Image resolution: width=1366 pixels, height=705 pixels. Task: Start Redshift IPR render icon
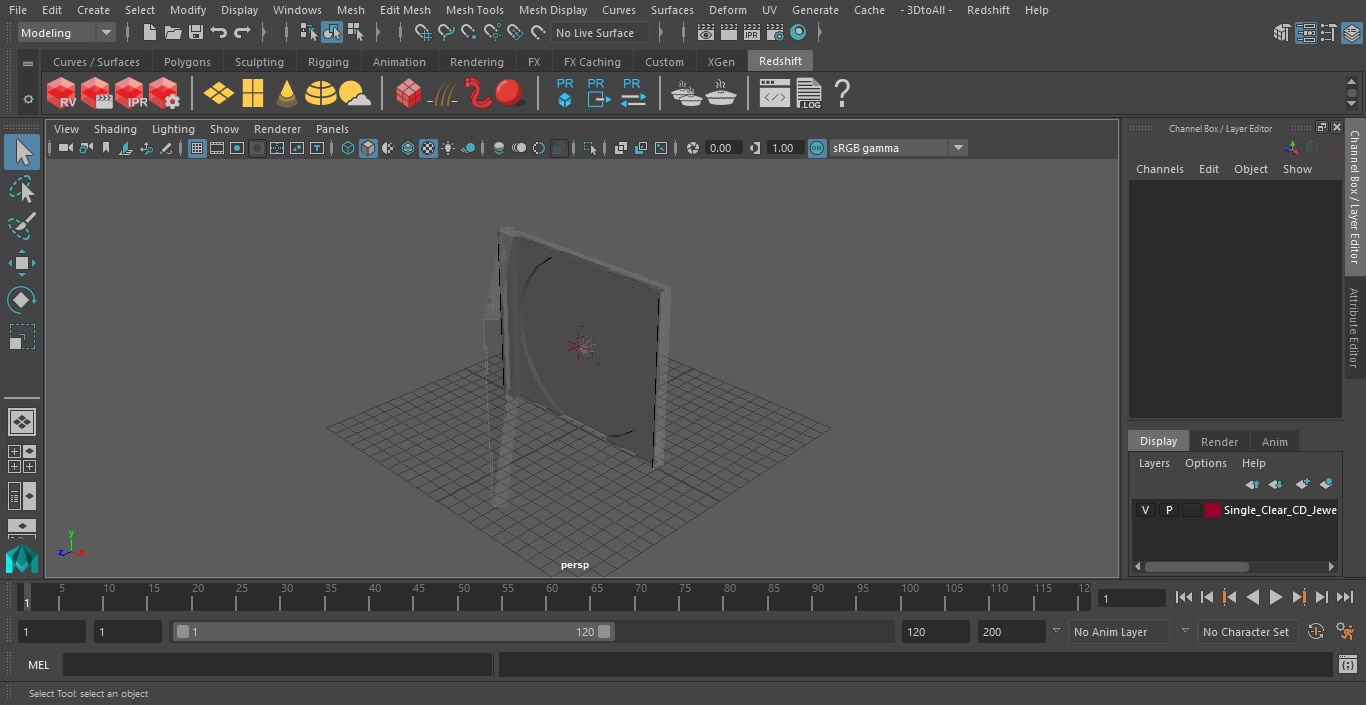[x=130, y=94]
